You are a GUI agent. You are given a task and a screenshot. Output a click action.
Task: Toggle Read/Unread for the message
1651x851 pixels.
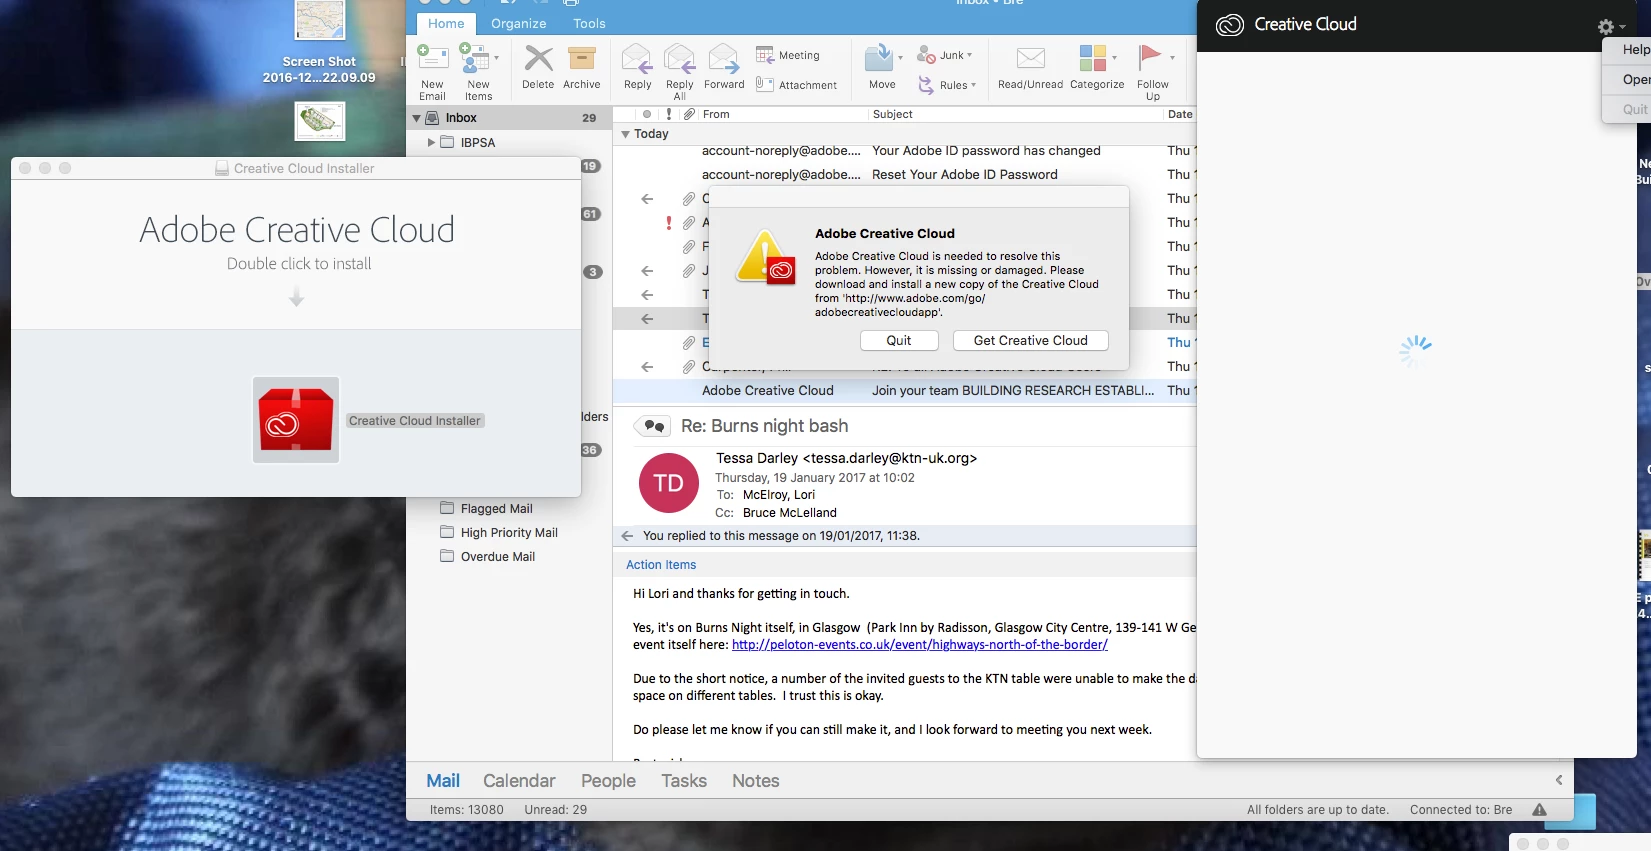[x=1030, y=67]
